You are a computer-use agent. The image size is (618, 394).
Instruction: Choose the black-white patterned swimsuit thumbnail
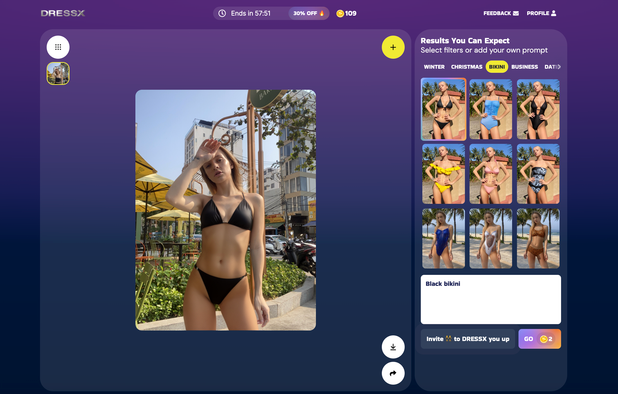pyautogui.click(x=538, y=174)
